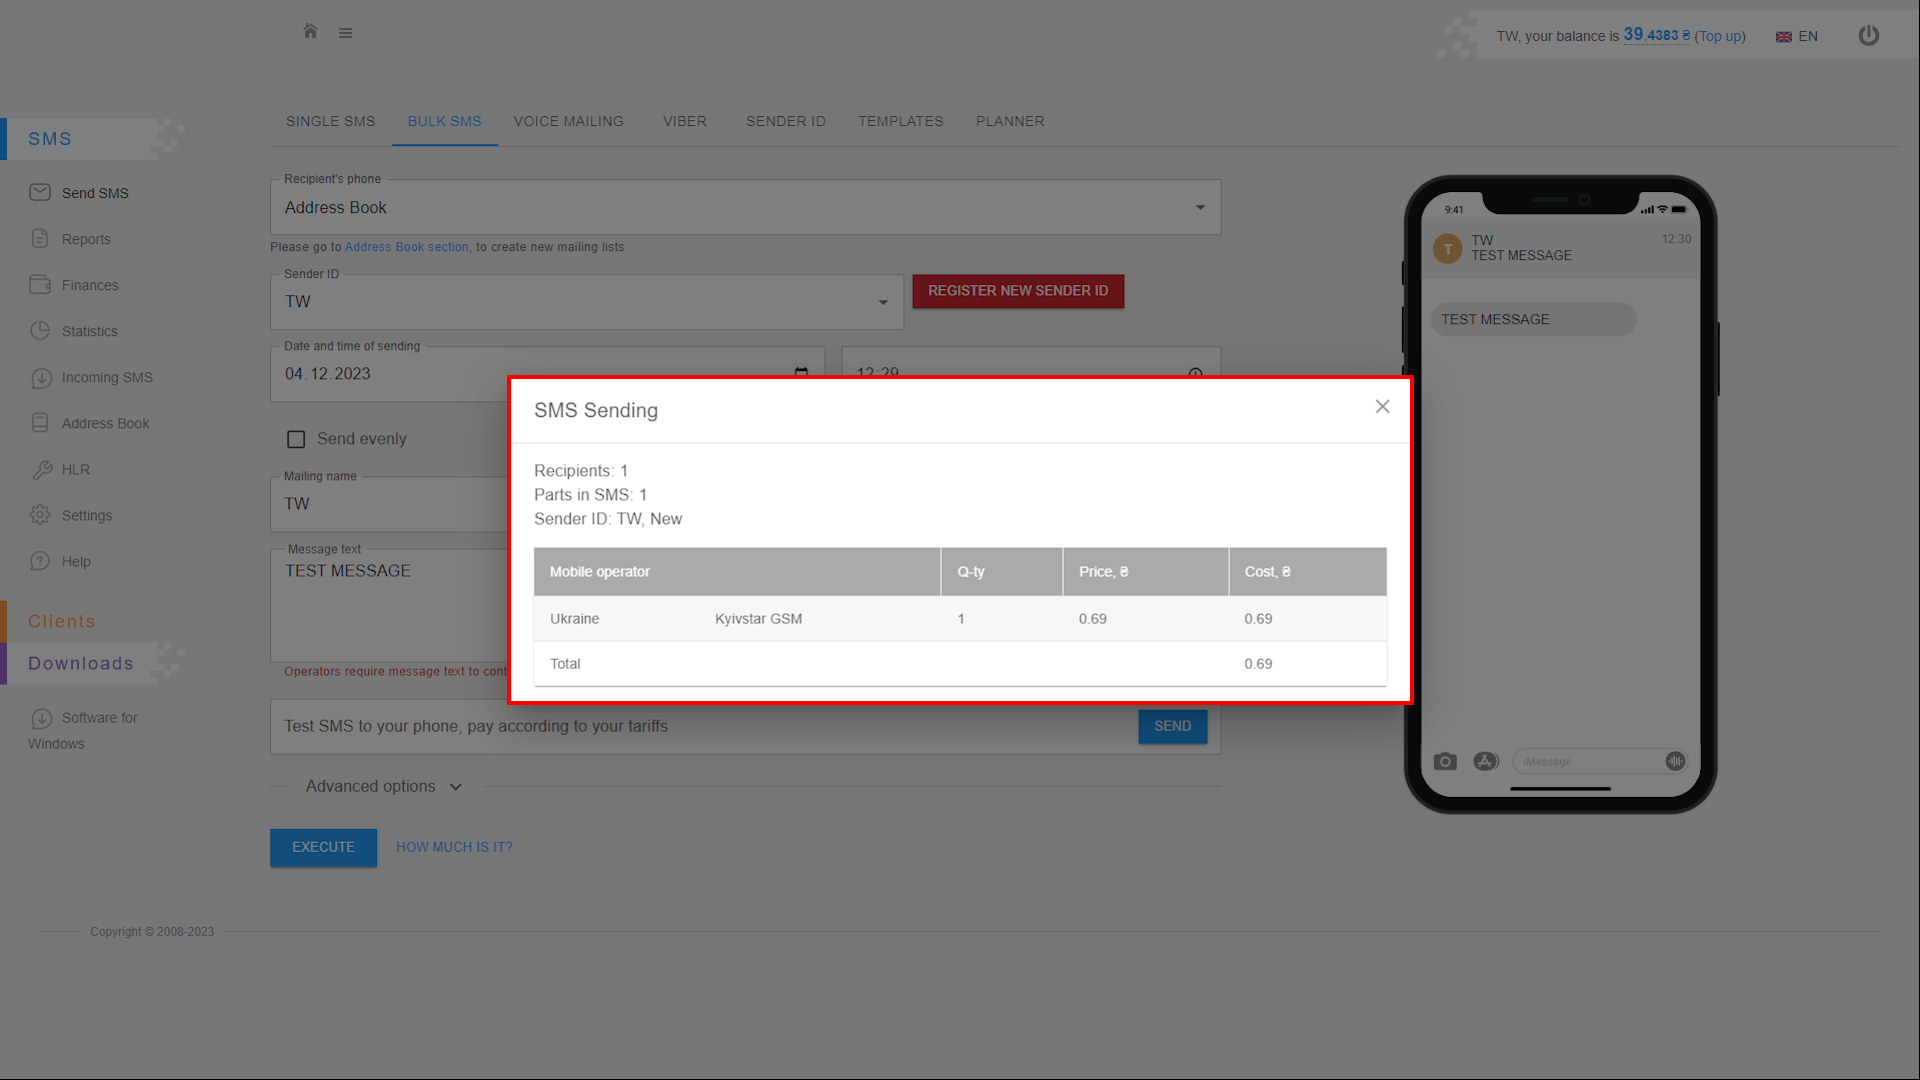Click camera icon in phone preview
This screenshot has width=1920, height=1080.
1445,761
